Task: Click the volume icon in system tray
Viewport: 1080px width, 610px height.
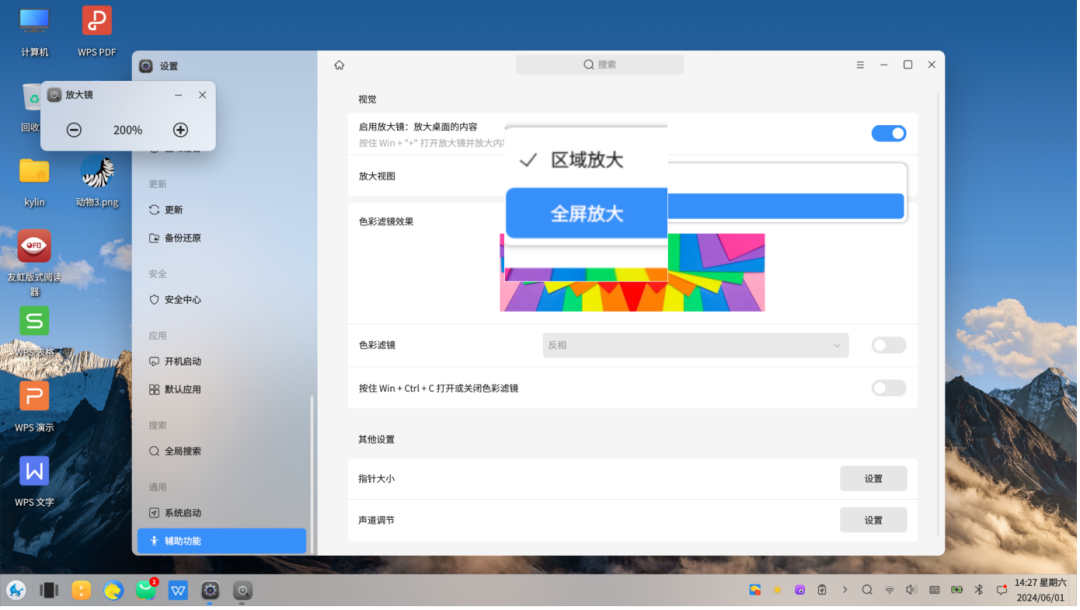Action: point(911,590)
